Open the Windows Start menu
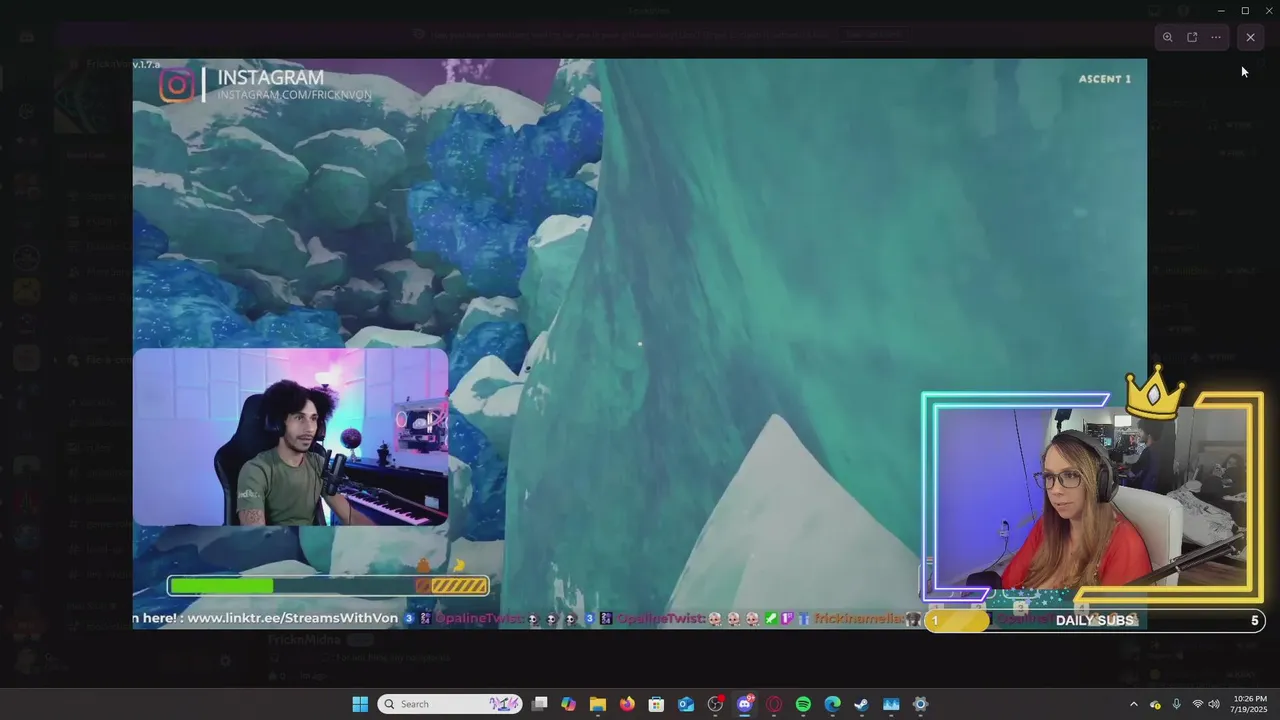This screenshot has height=720, width=1280. 360,704
